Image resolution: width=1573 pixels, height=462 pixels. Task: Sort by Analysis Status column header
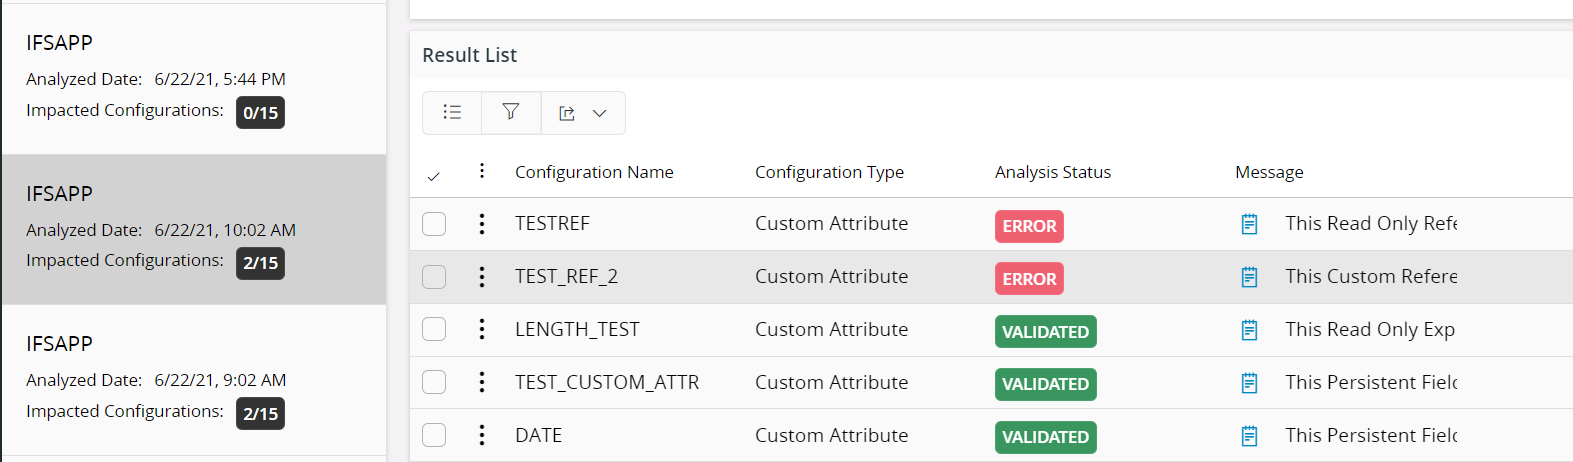click(x=1052, y=172)
